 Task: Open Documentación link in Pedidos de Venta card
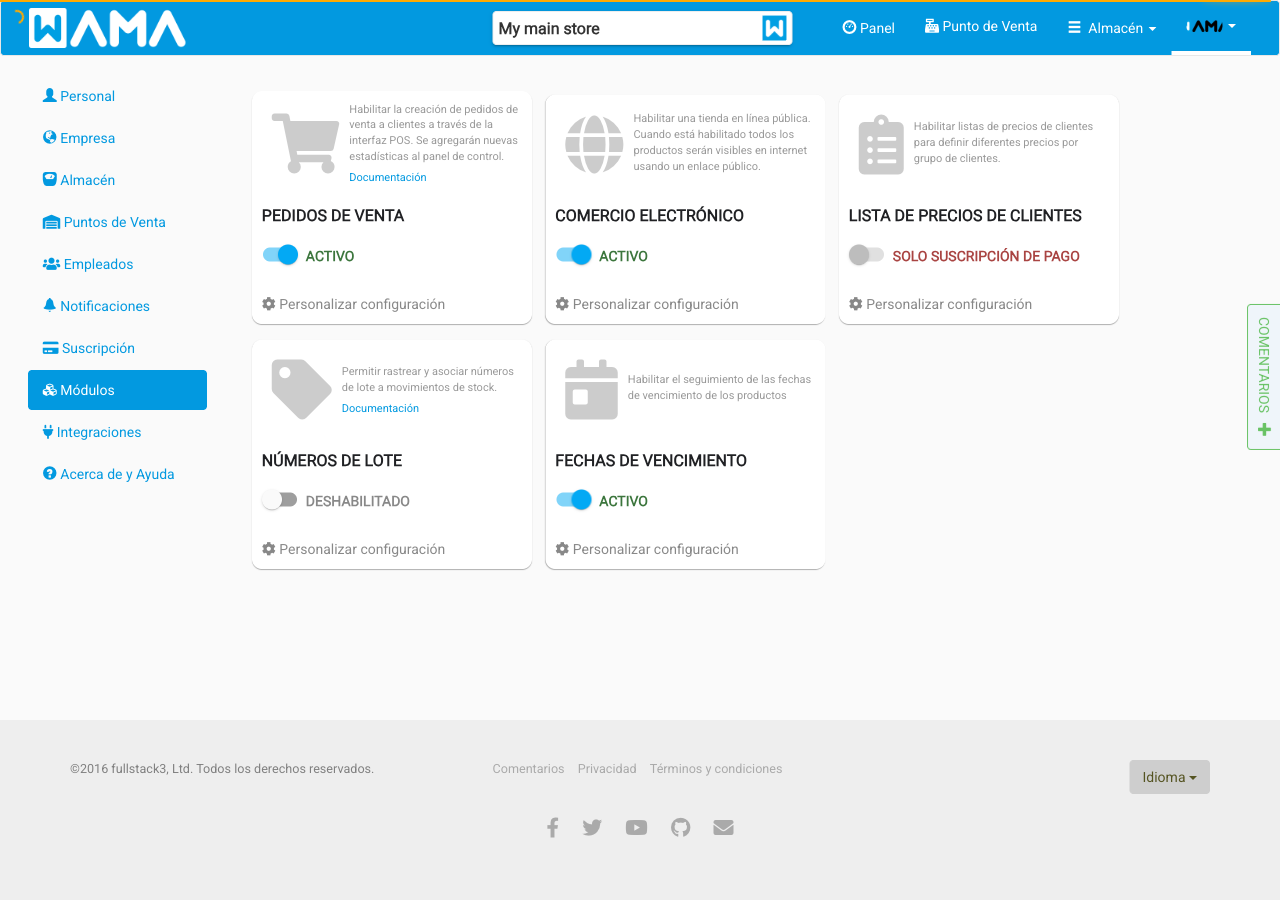388,177
